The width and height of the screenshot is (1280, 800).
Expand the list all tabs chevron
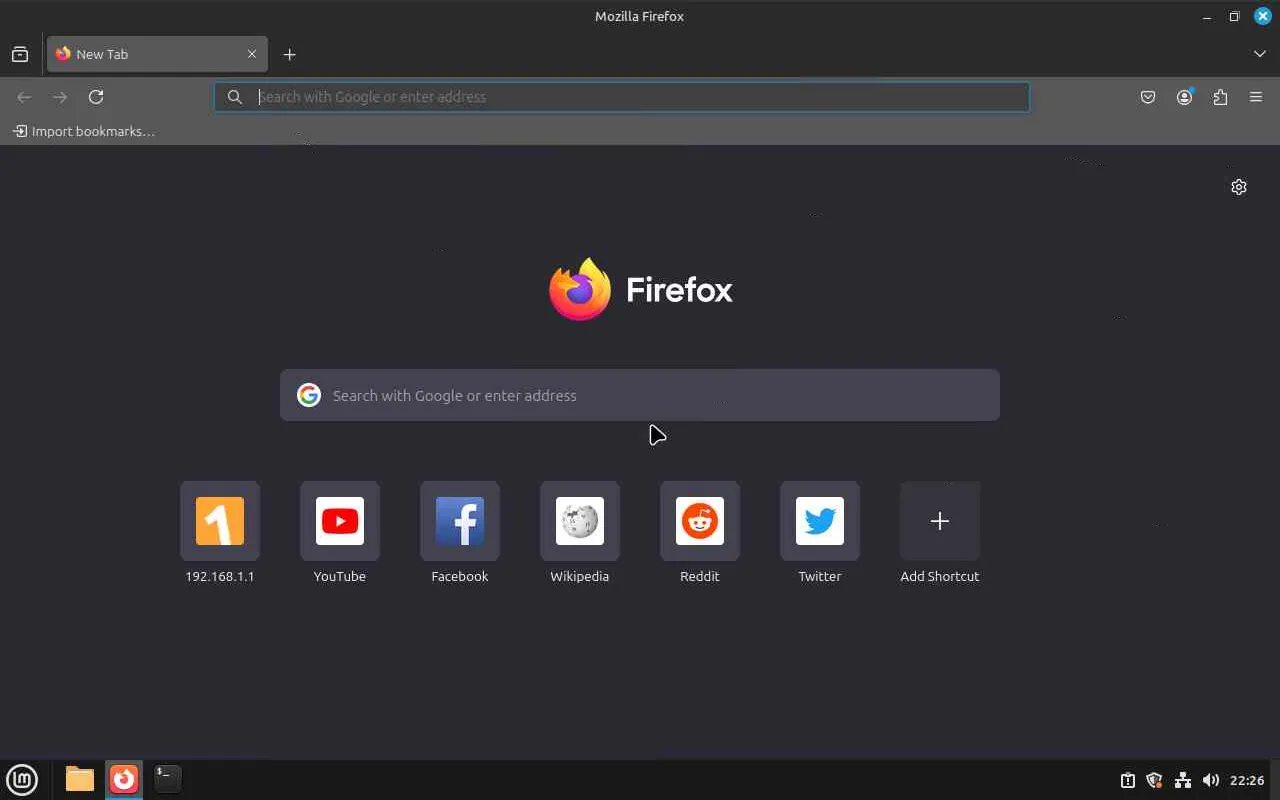tap(1260, 54)
